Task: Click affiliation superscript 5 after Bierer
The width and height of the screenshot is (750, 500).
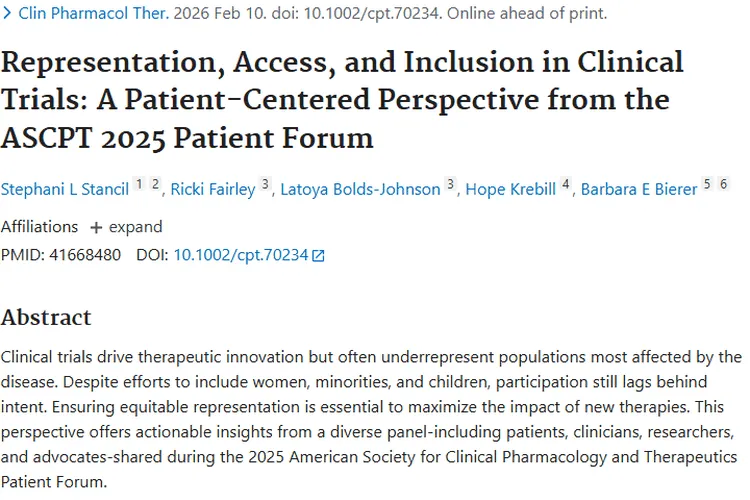Action: click(x=707, y=183)
